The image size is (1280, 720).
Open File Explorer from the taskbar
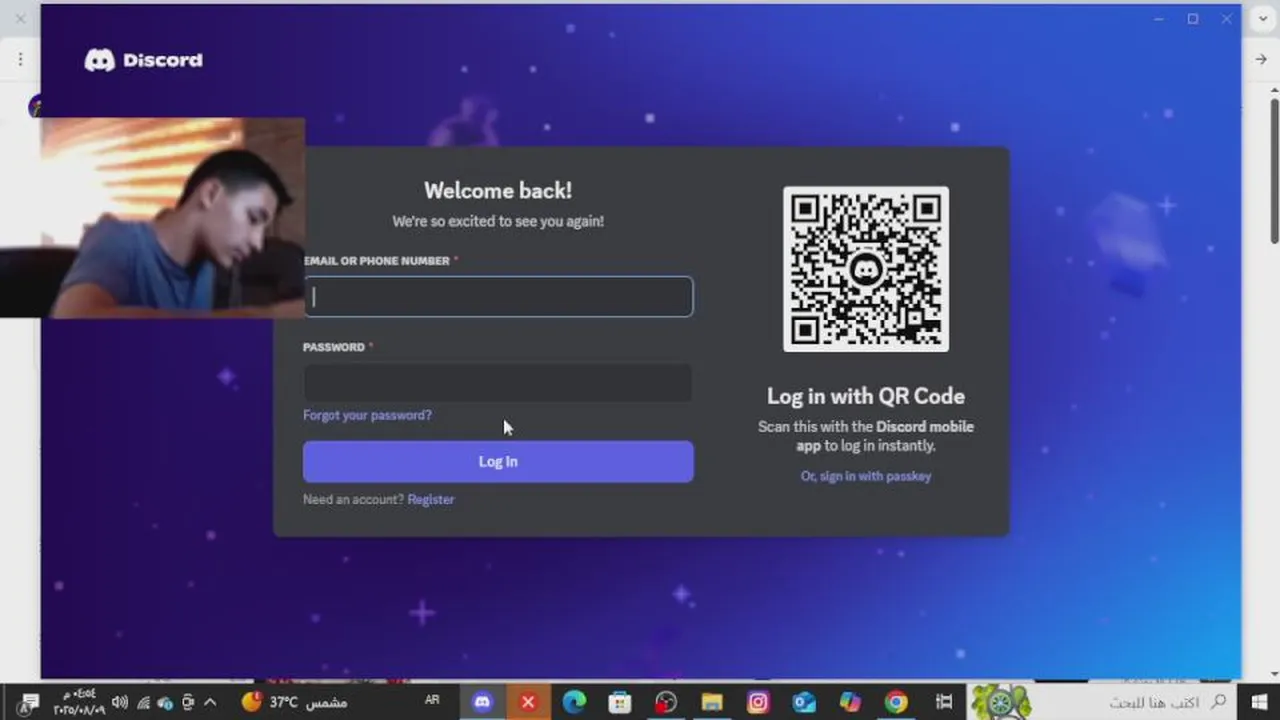711,702
